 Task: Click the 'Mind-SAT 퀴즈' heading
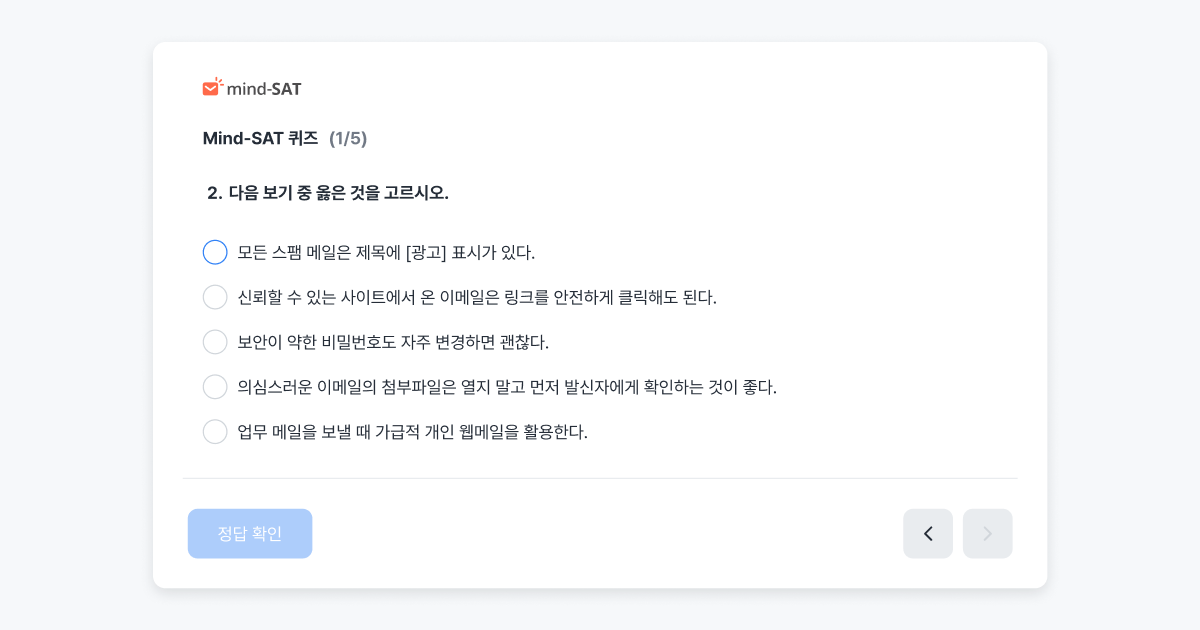(x=260, y=139)
